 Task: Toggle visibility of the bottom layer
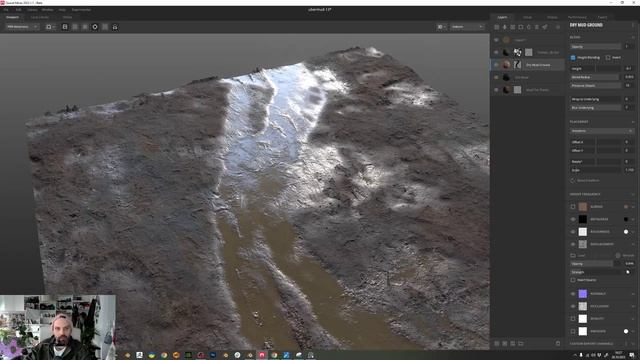pos(496,90)
